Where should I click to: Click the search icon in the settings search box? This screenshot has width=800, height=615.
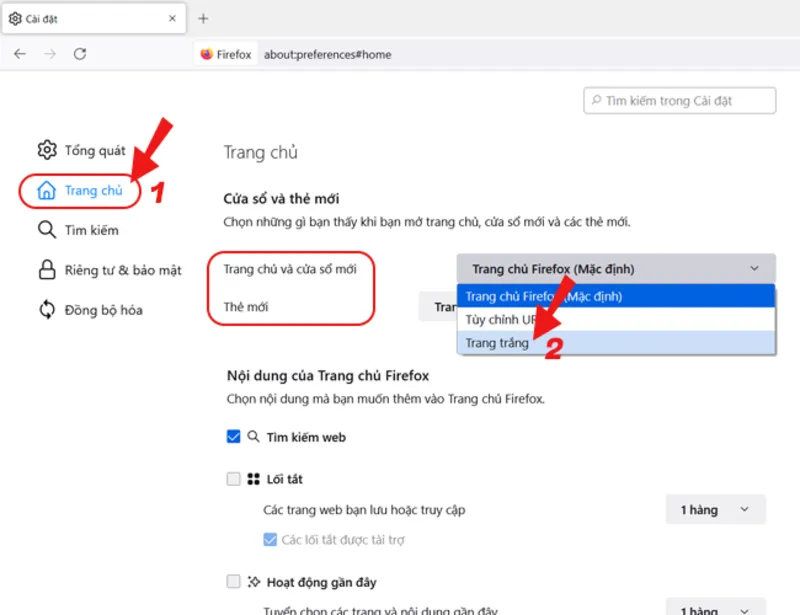coord(596,101)
